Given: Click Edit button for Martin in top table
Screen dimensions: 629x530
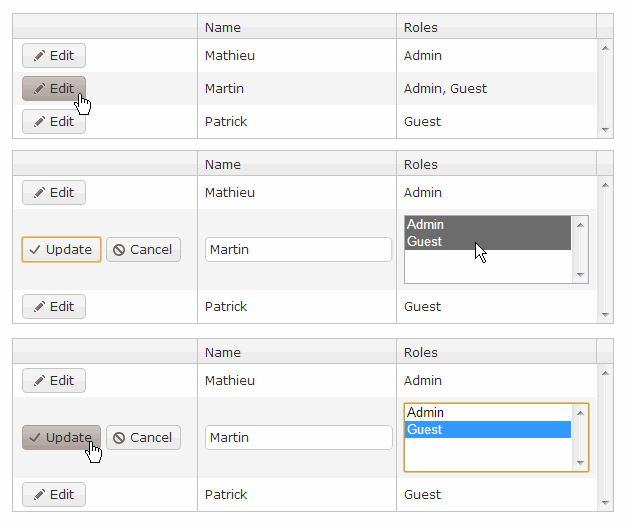Looking at the screenshot, I should tap(54, 89).
